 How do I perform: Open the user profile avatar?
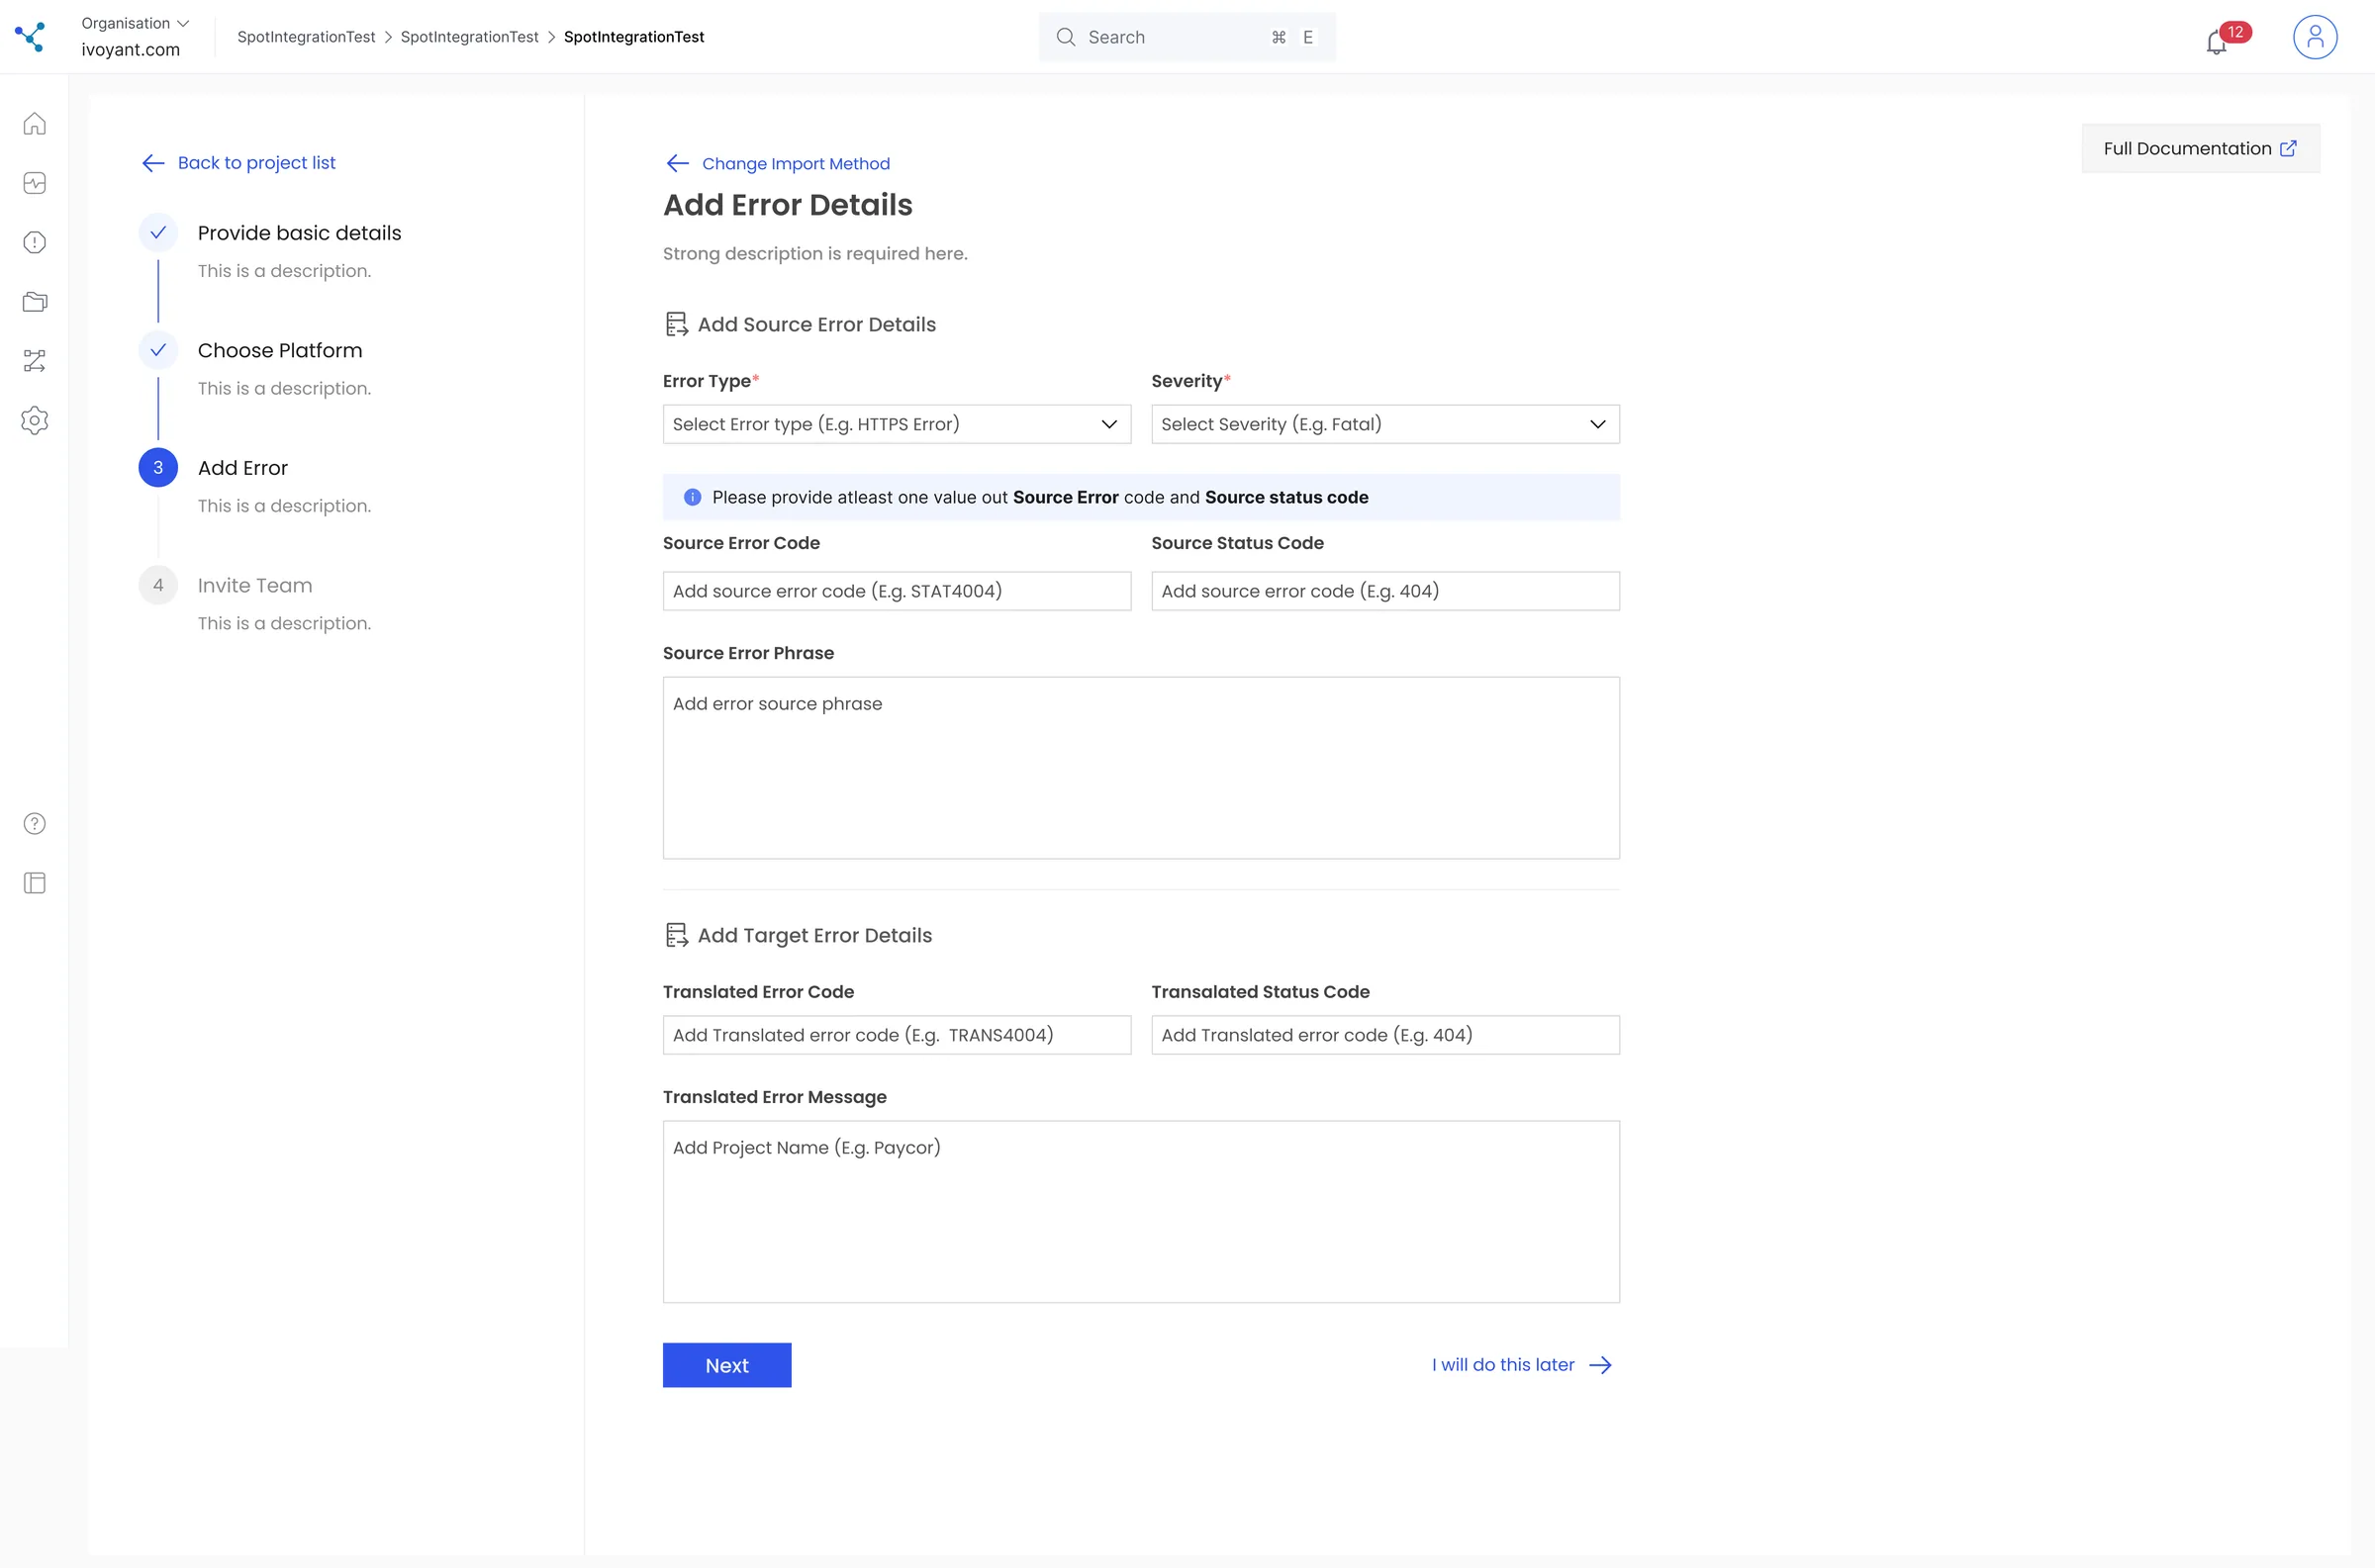[x=2314, y=37]
